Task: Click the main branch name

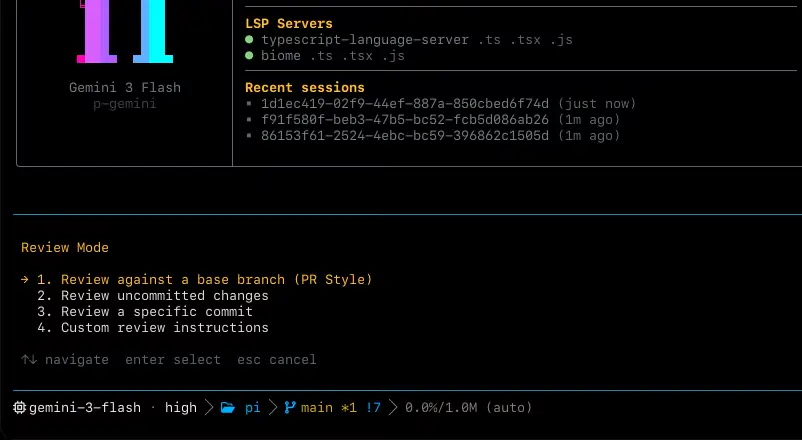Action: (317, 408)
